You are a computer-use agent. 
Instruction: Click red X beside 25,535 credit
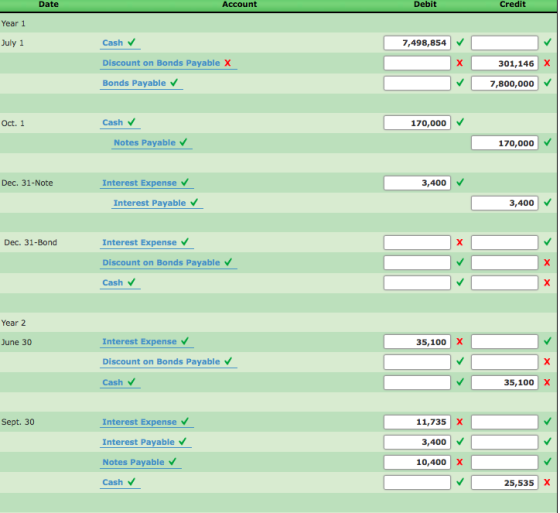tap(547, 483)
